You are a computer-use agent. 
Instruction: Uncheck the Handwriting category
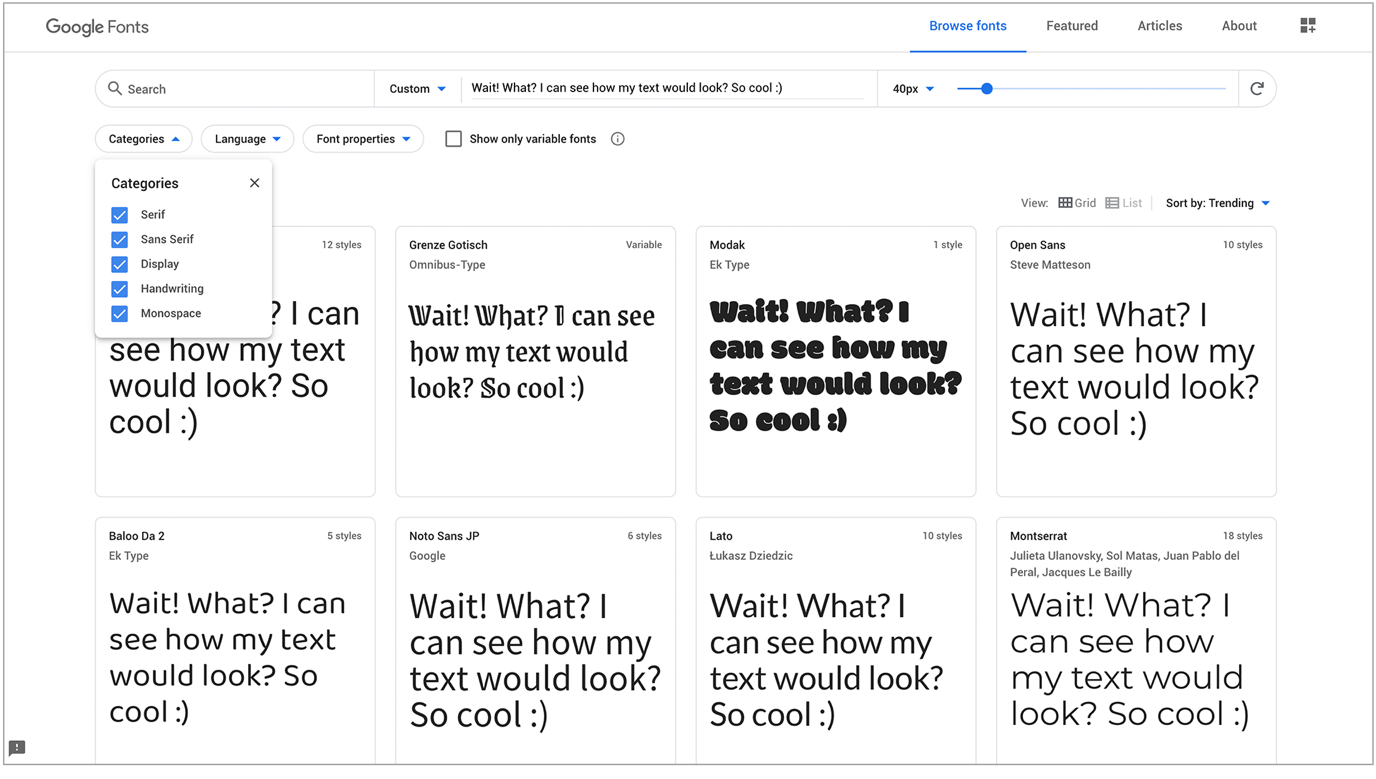pos(120,289)
